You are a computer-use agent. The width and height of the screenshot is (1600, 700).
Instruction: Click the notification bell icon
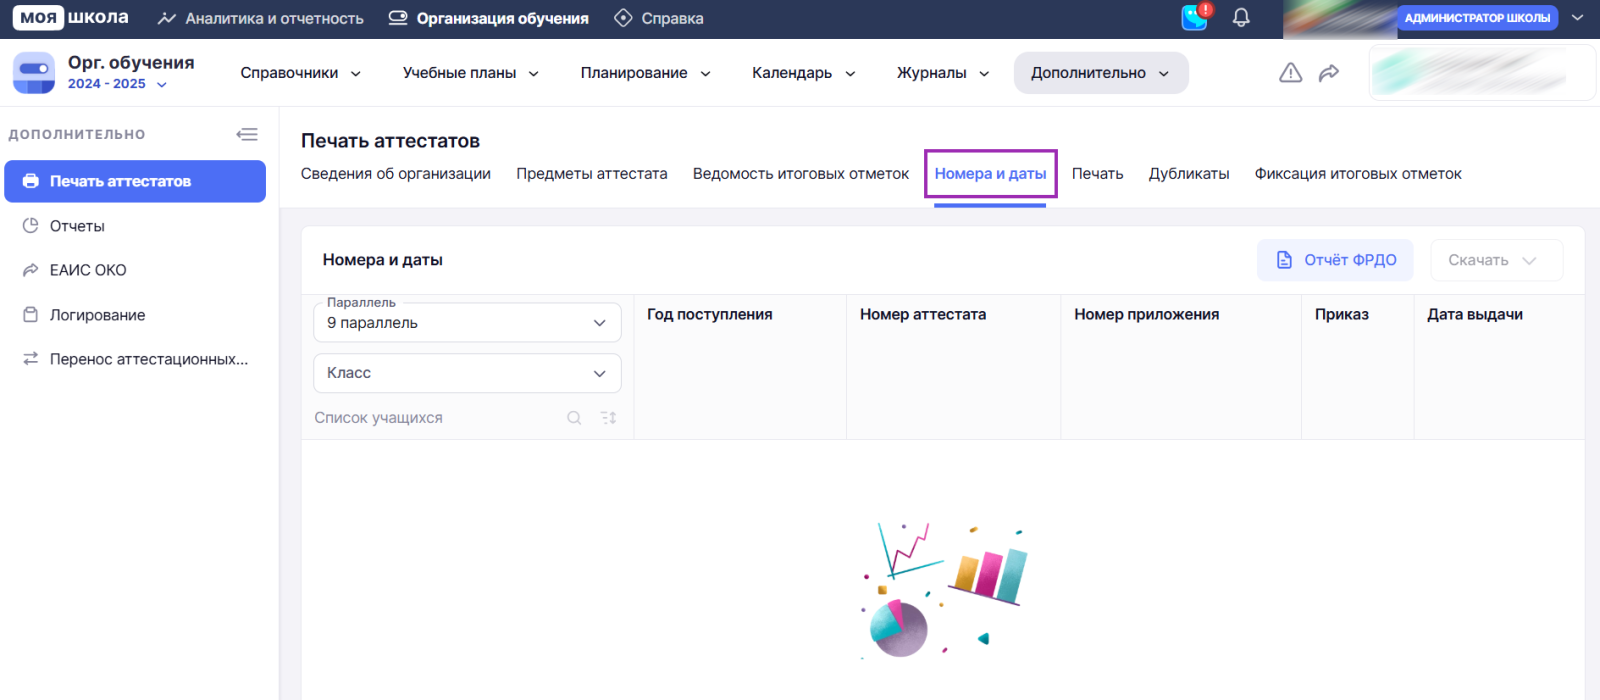1241,18
